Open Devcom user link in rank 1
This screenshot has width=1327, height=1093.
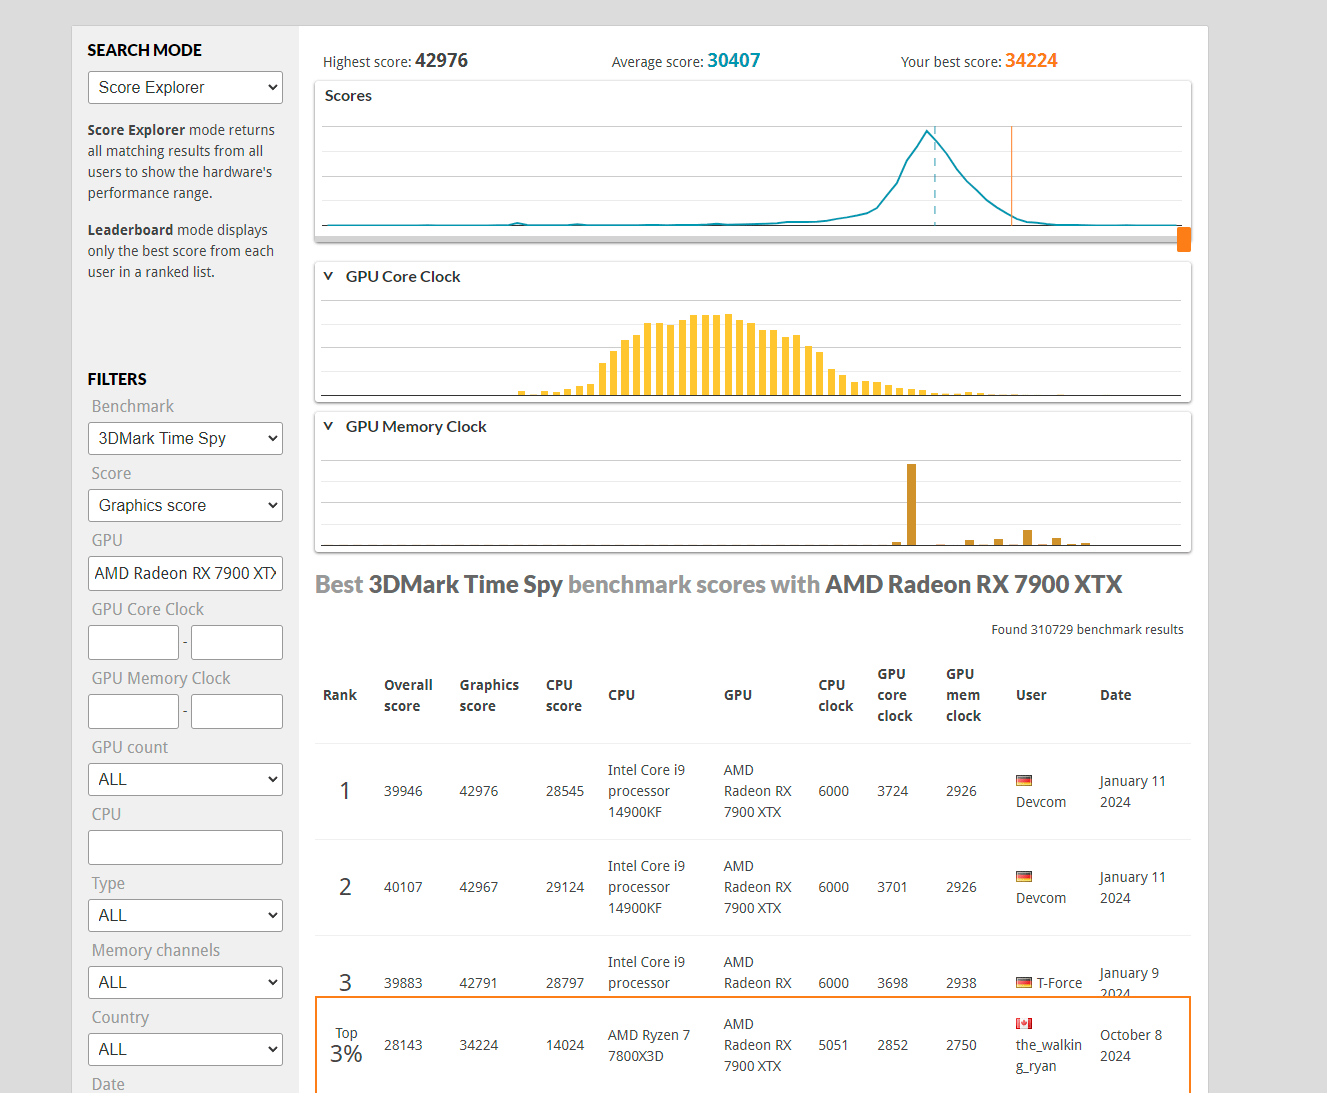(1041, 803)
